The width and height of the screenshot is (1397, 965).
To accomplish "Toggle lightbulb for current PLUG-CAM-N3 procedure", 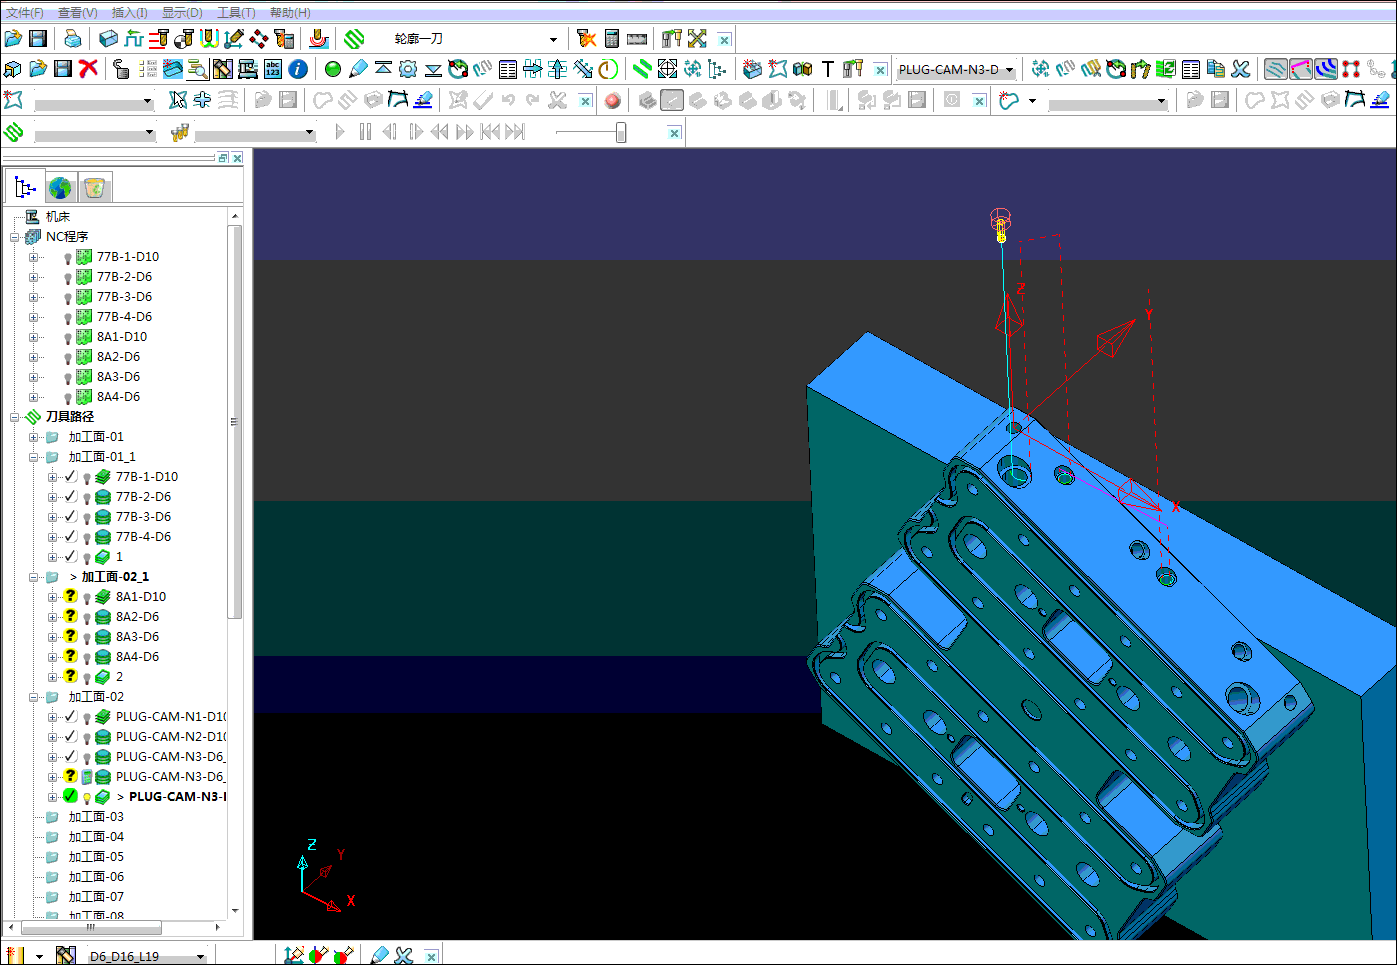I will [87, 798].
